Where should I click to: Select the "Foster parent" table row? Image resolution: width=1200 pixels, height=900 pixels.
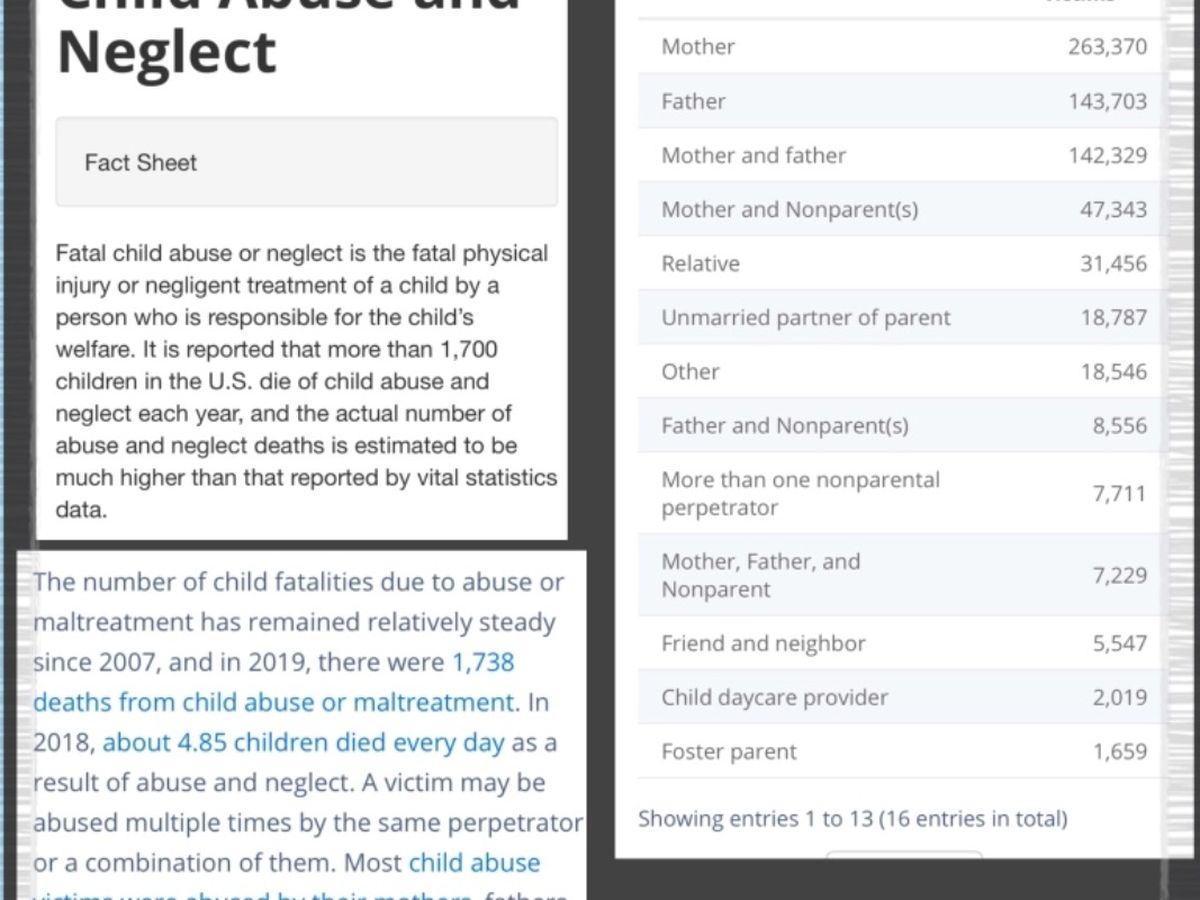pos(898,751)
